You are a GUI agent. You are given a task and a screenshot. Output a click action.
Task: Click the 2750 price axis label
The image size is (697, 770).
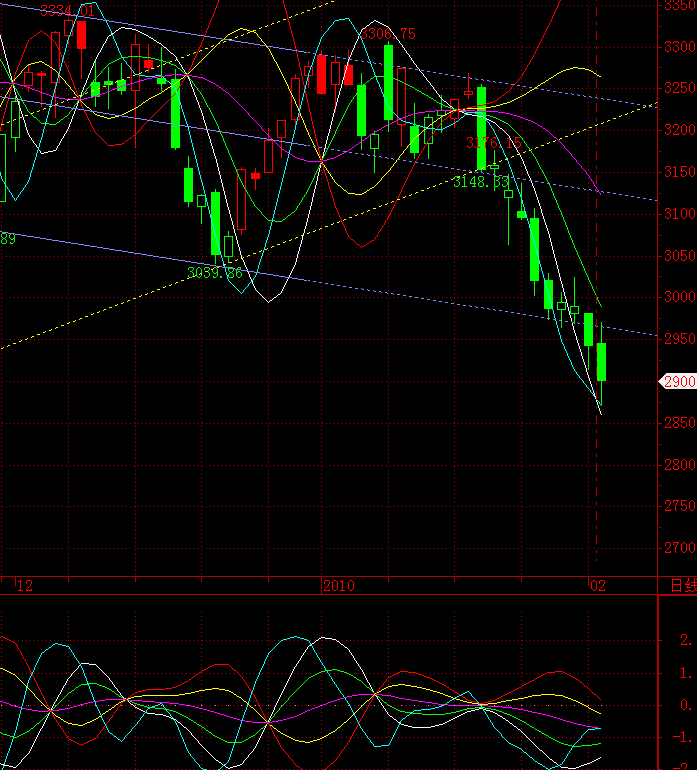[x=680, y=505]
